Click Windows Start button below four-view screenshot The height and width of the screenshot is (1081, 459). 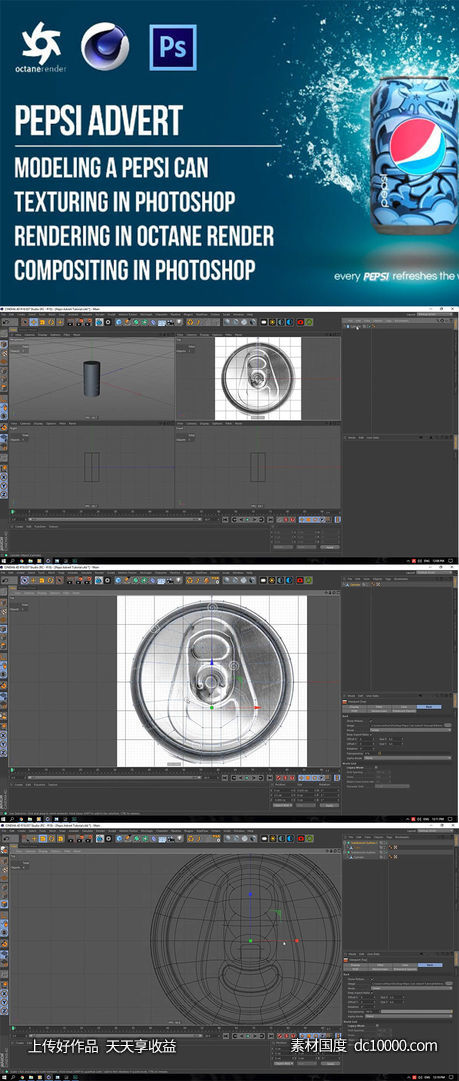3,560
